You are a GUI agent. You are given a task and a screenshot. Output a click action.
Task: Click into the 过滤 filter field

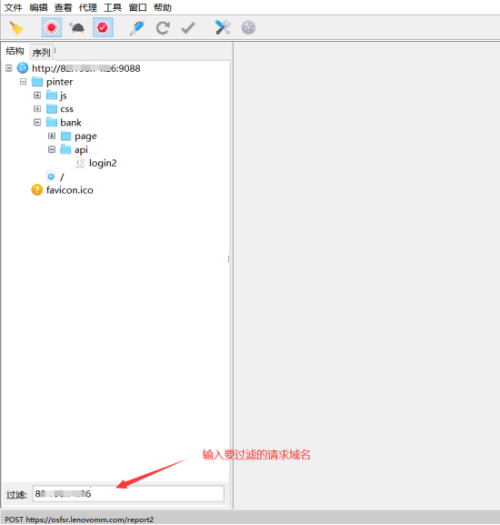click(x=128, y=494)
